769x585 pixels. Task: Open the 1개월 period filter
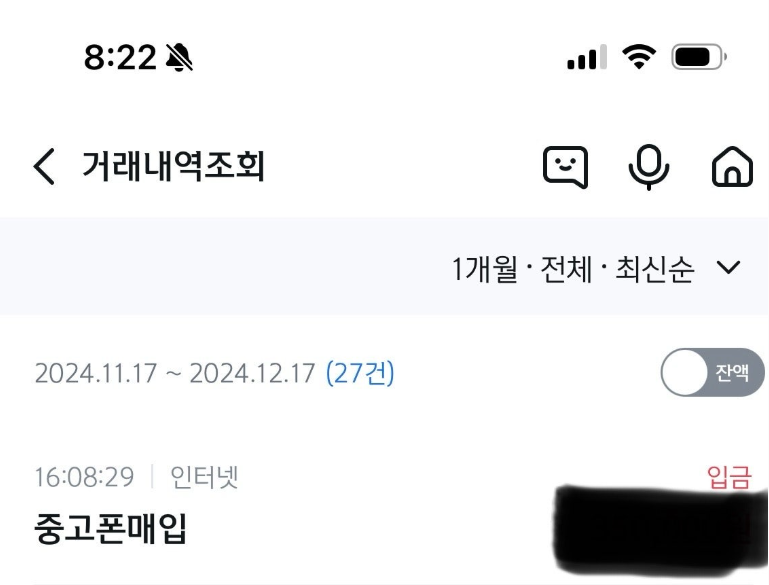(485, 268)
